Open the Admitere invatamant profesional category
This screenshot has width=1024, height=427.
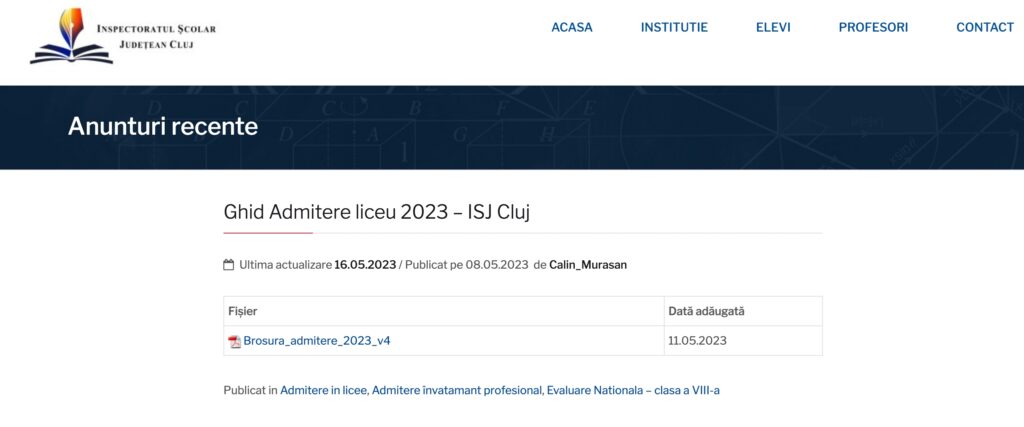456,390
